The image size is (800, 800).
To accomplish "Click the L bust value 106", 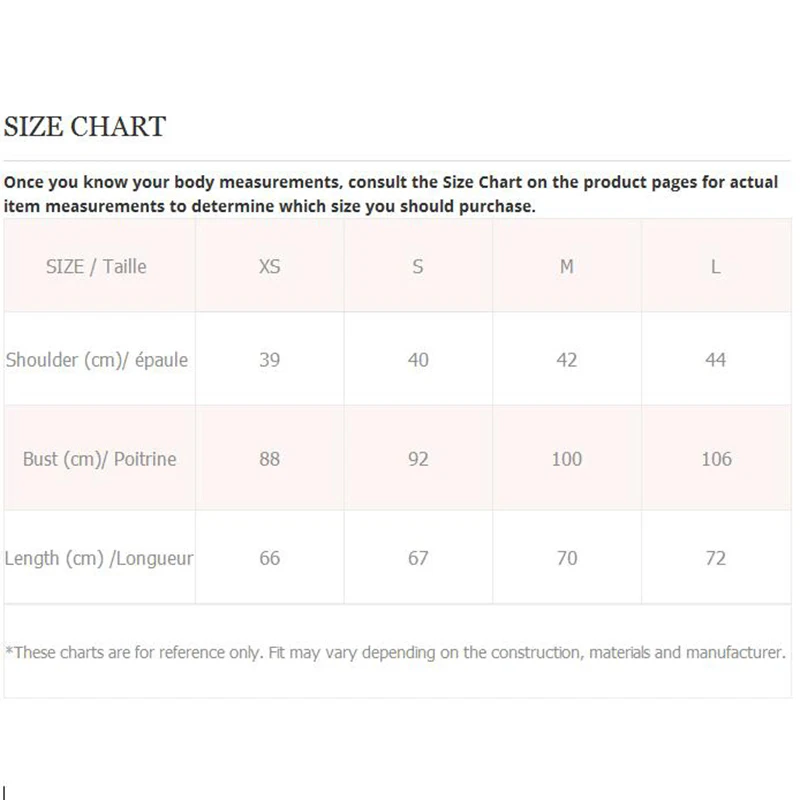I will tap(716, 459).
